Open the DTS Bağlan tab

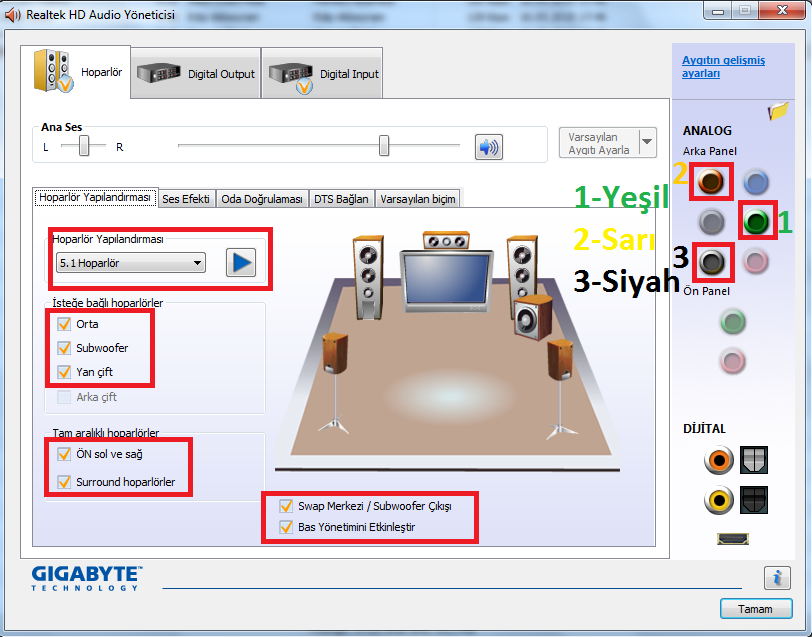click(x=341, y=199)
